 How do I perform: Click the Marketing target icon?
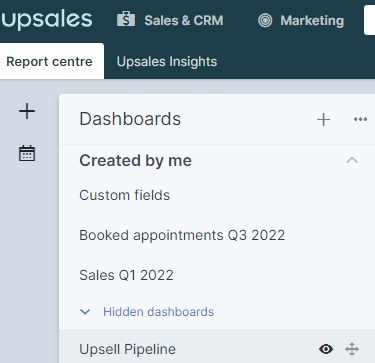pos(265,20)
